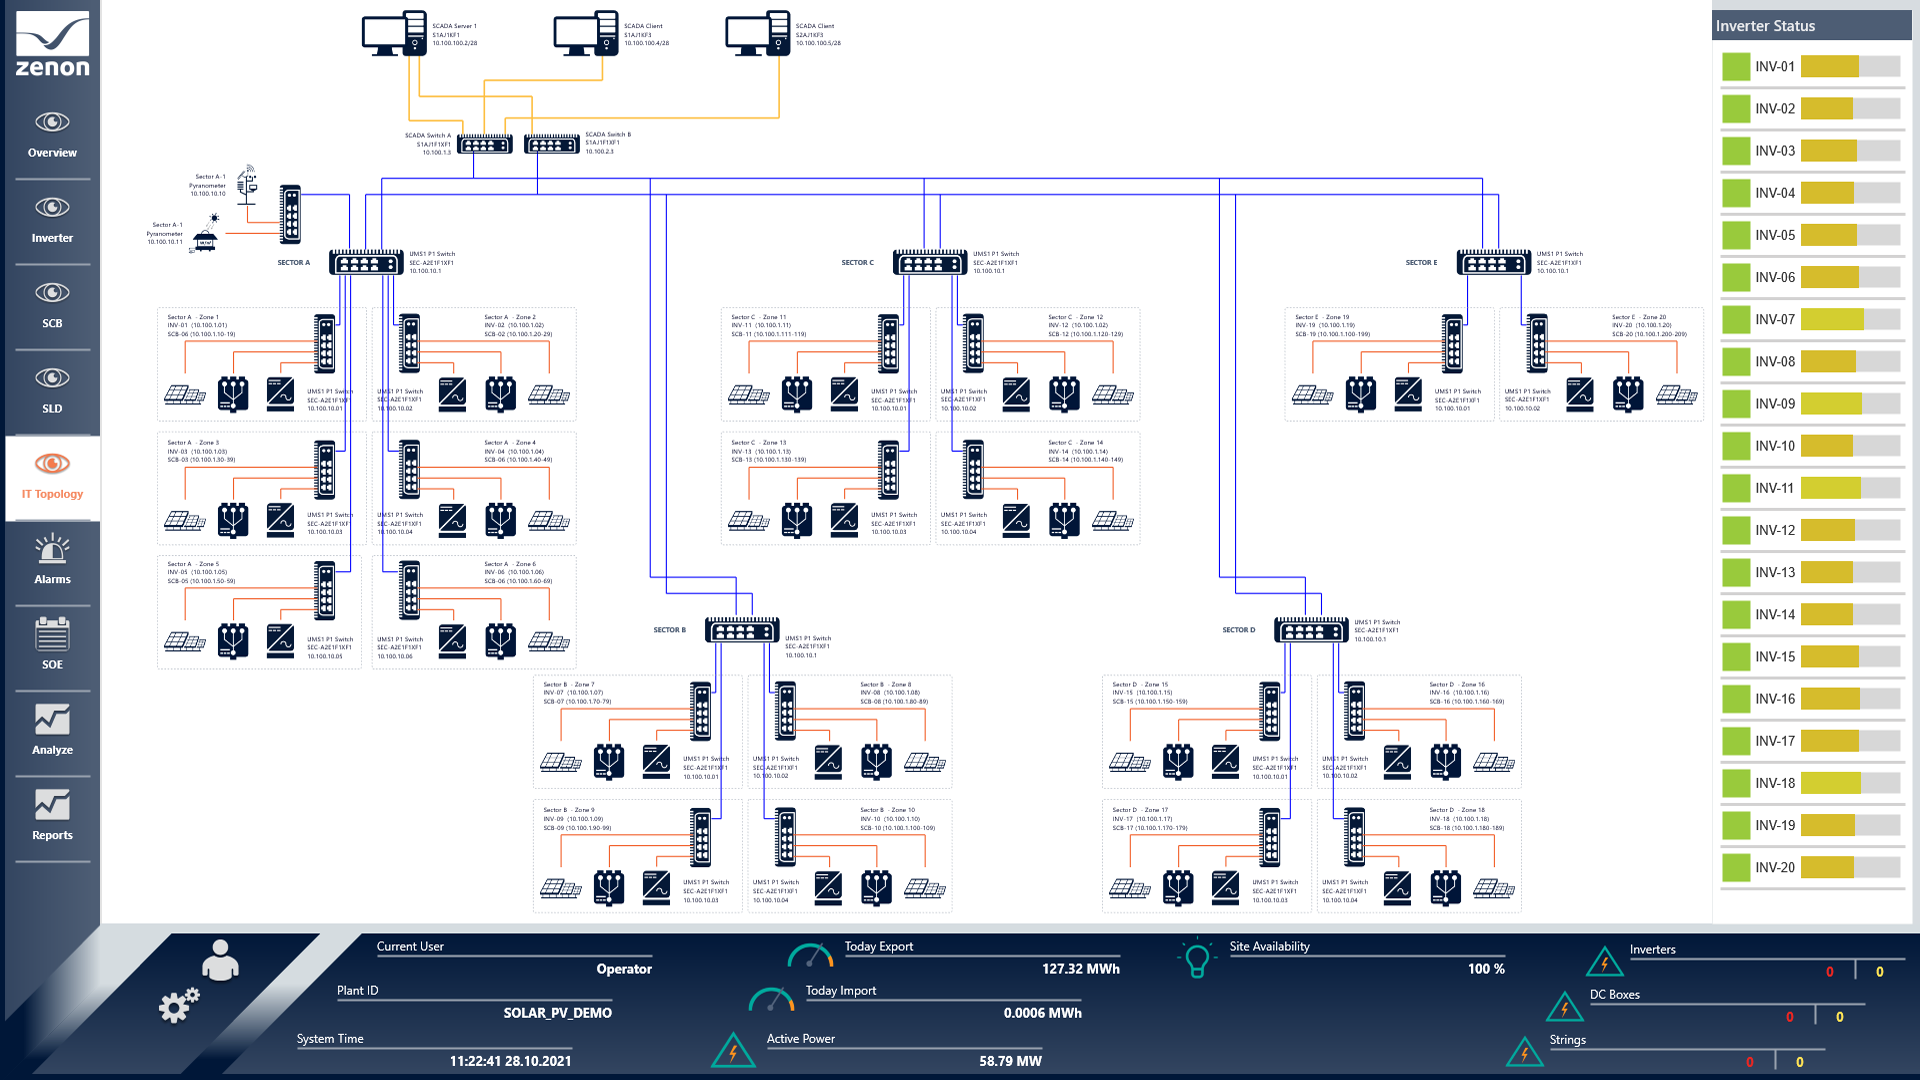This screenshot has width=1920, height=1080.
Task: Click the INV-07 yellow power bar
Action: coord(1832,320)
